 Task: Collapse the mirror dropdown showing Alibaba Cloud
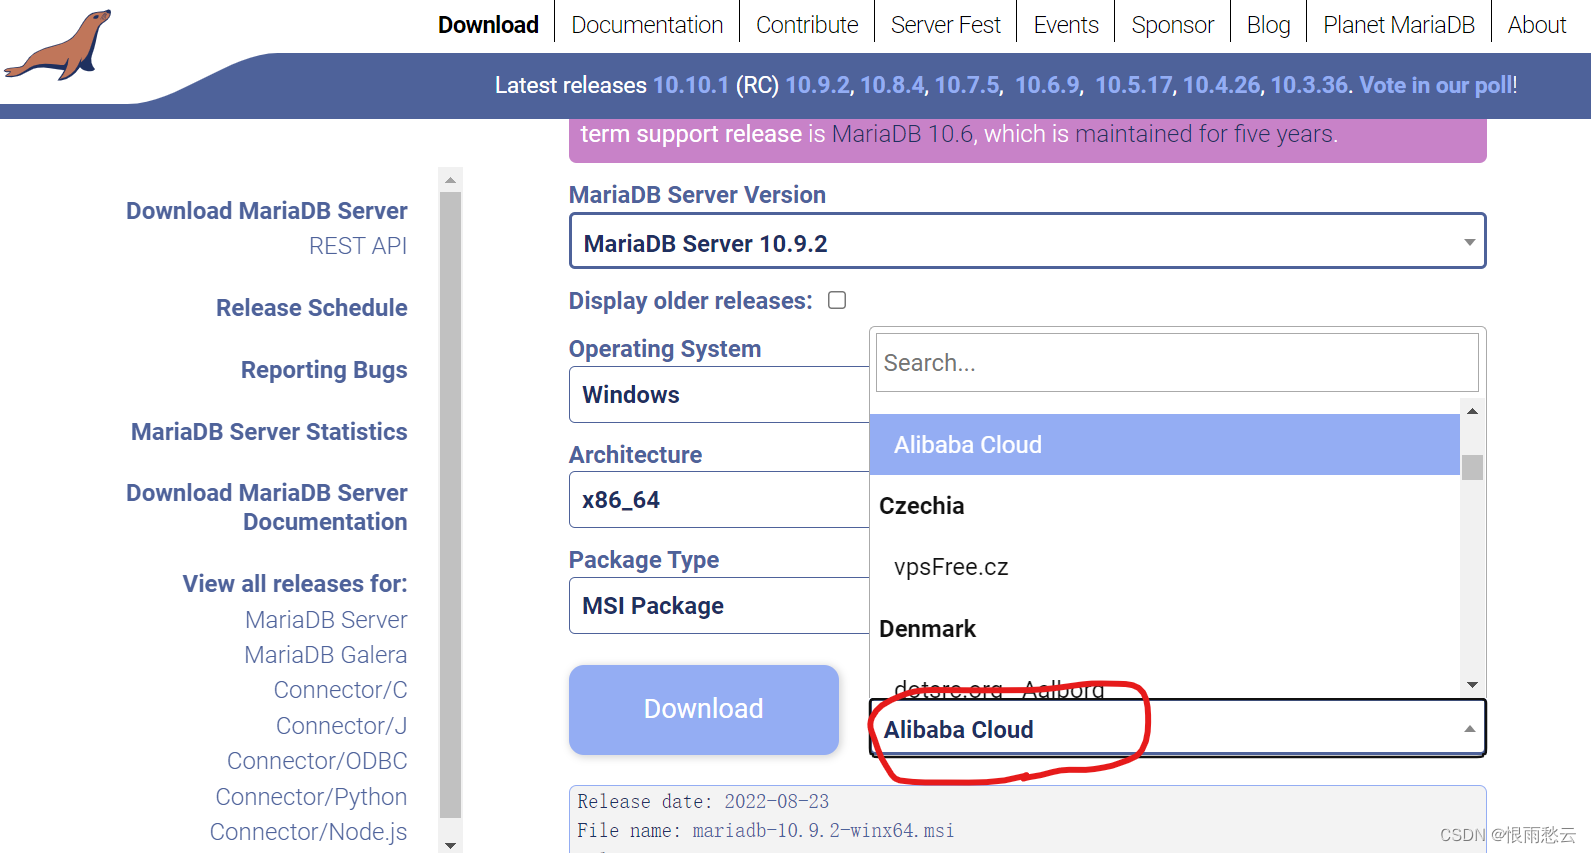click(1177, 729)
